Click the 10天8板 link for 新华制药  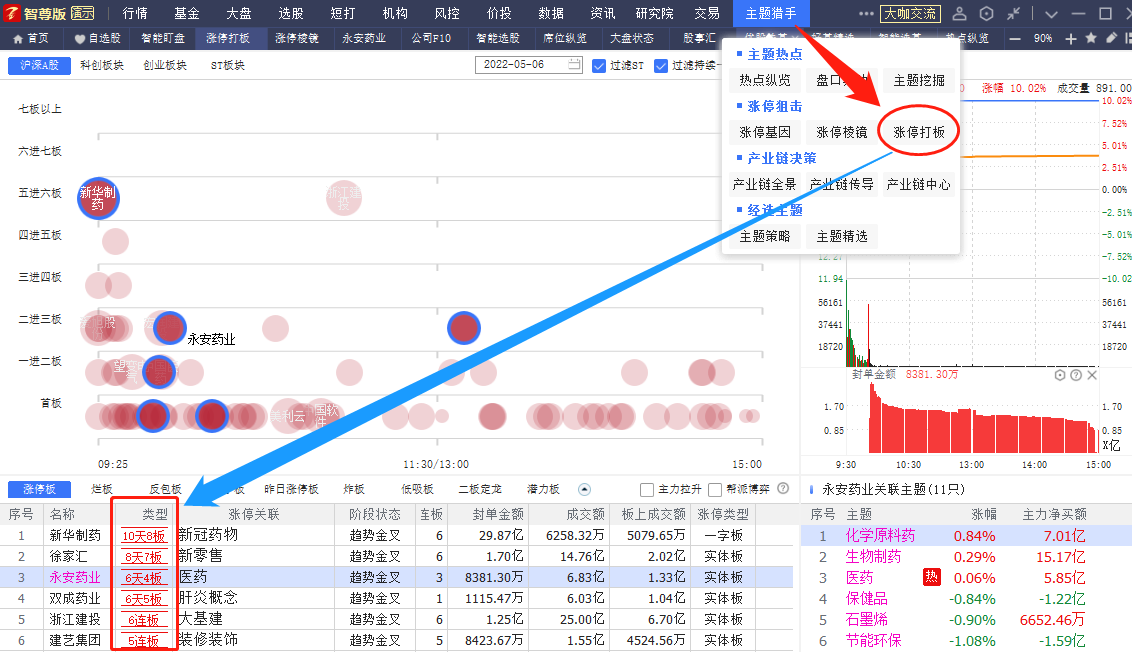[144, 536]
